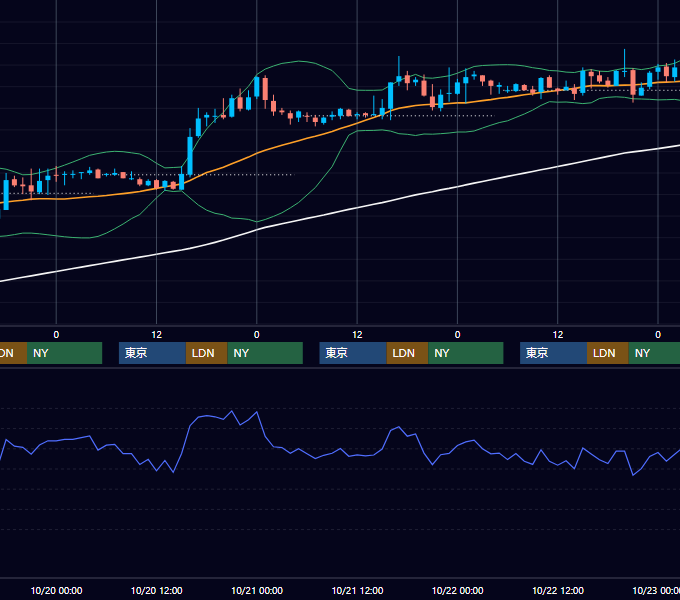
Task: Select the white long-term moving average line
Action: [347, 210]
